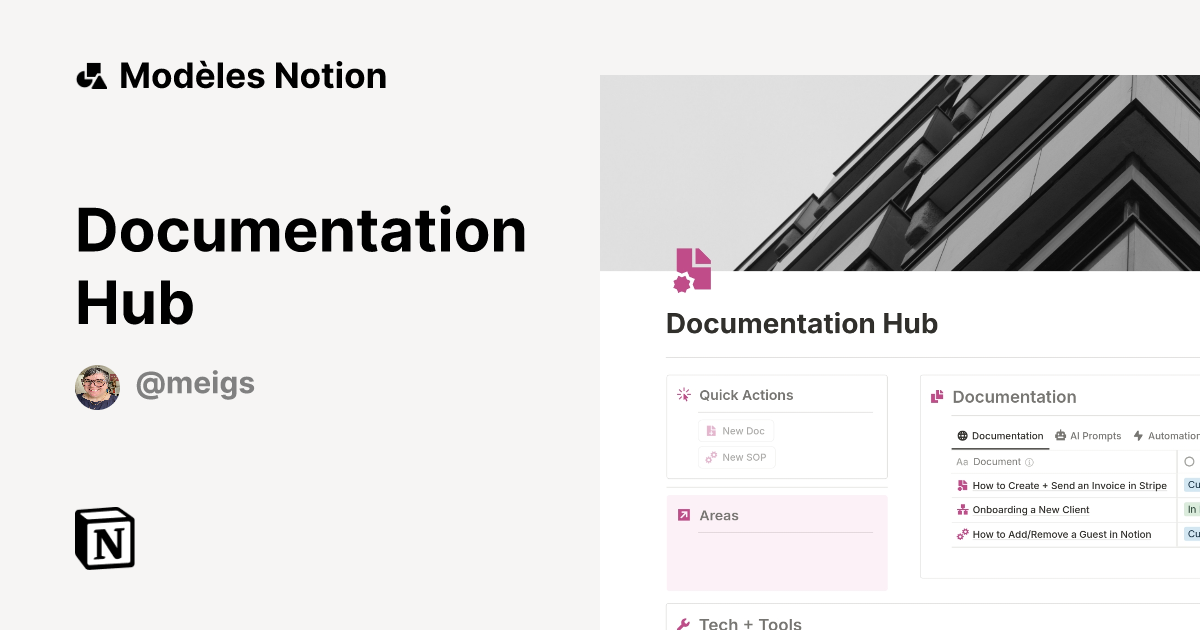Viewport: 1200px width, 630px height.
Task: Click the Documentation database pages icon
Action: pos(938,396)
